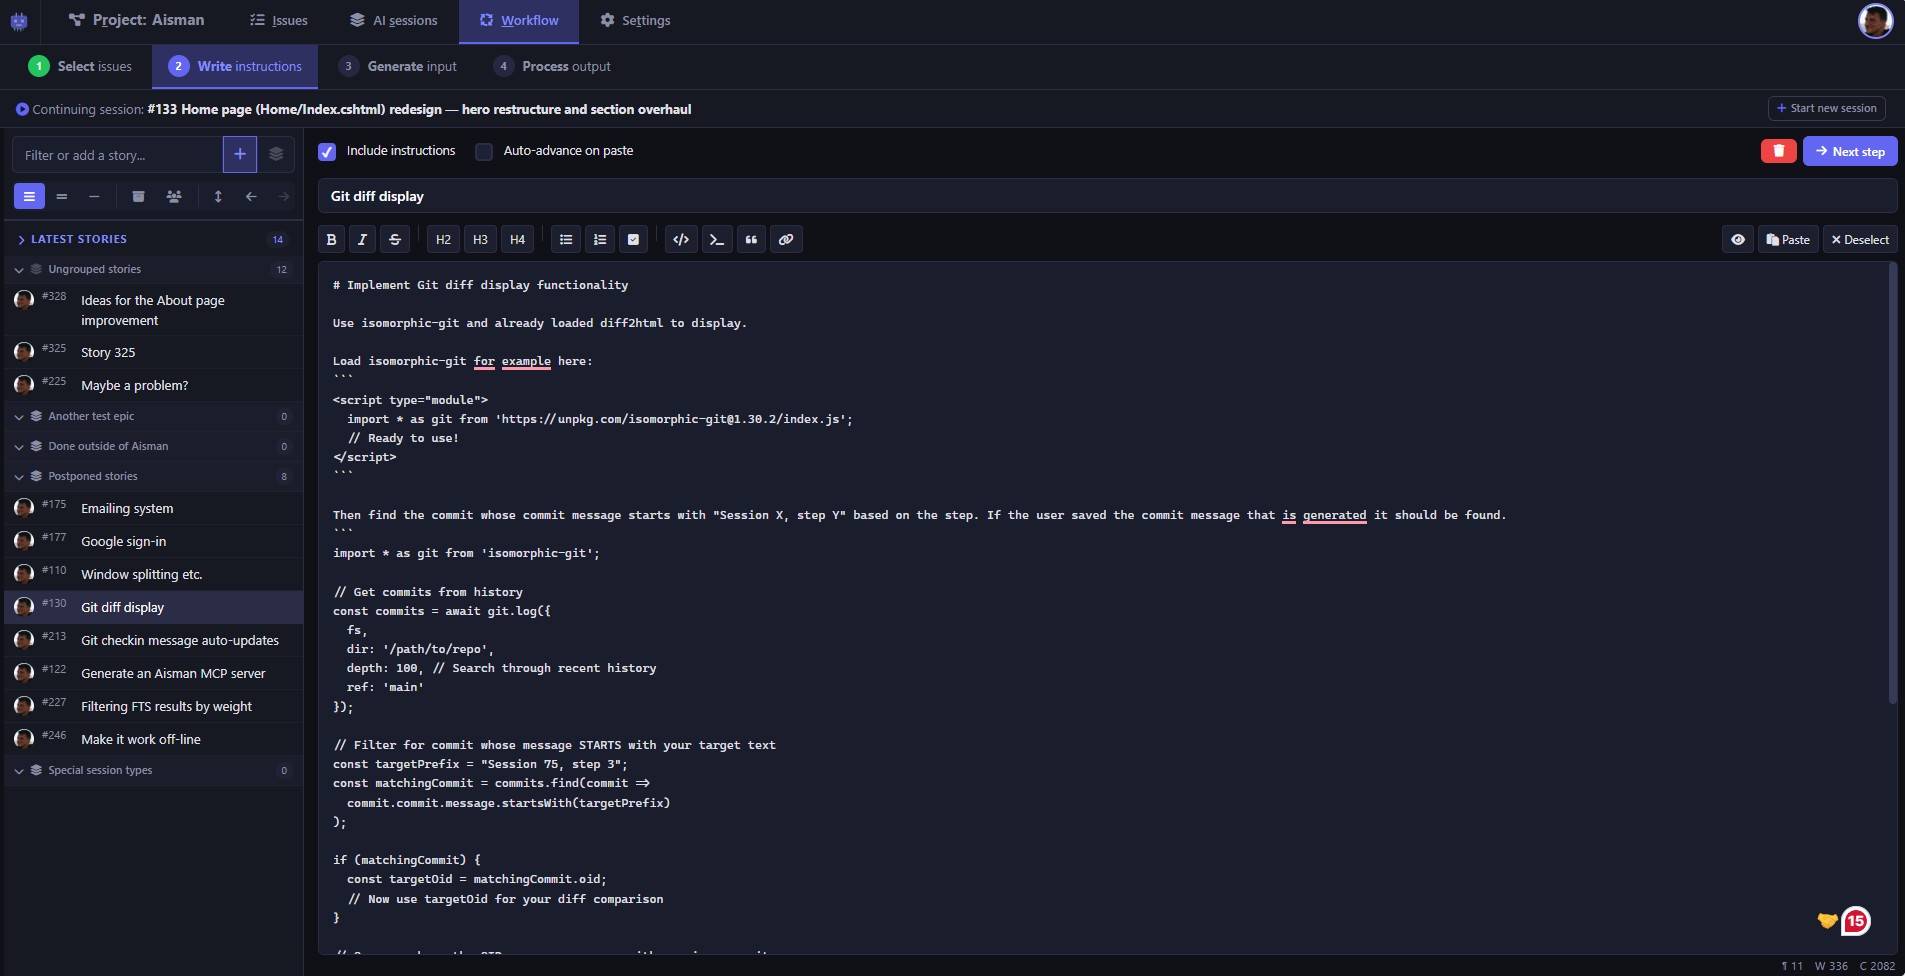Collapse the Another test epic group
This screenshot has height=976, width=1905.
click(154, 417)
